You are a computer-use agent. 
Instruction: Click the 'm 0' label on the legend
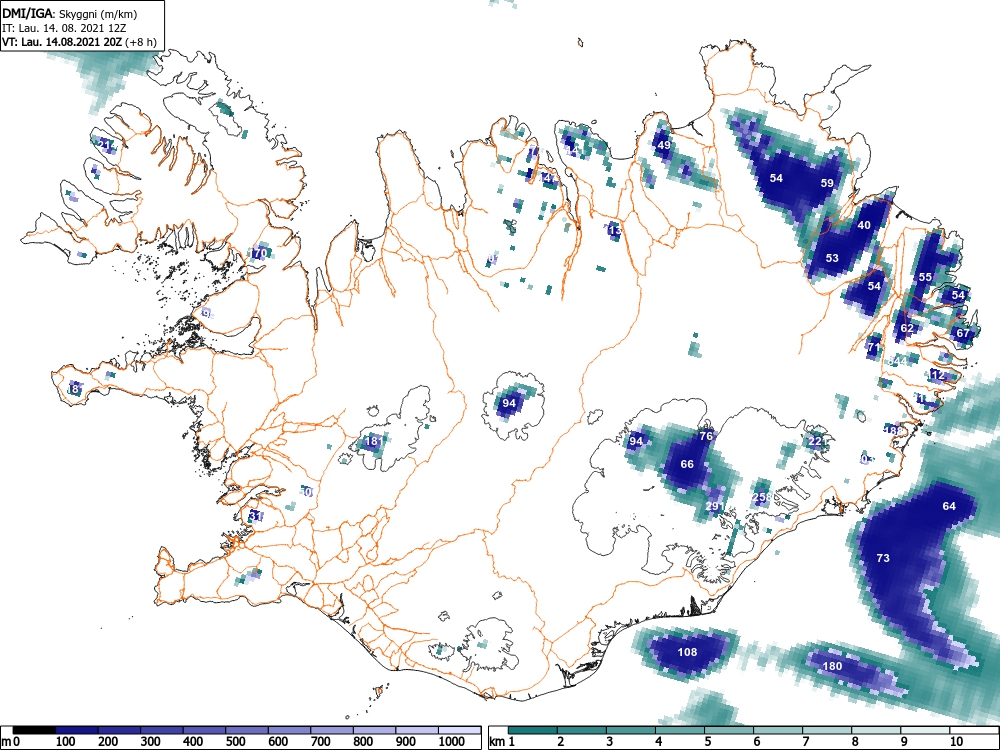[11, 741]
